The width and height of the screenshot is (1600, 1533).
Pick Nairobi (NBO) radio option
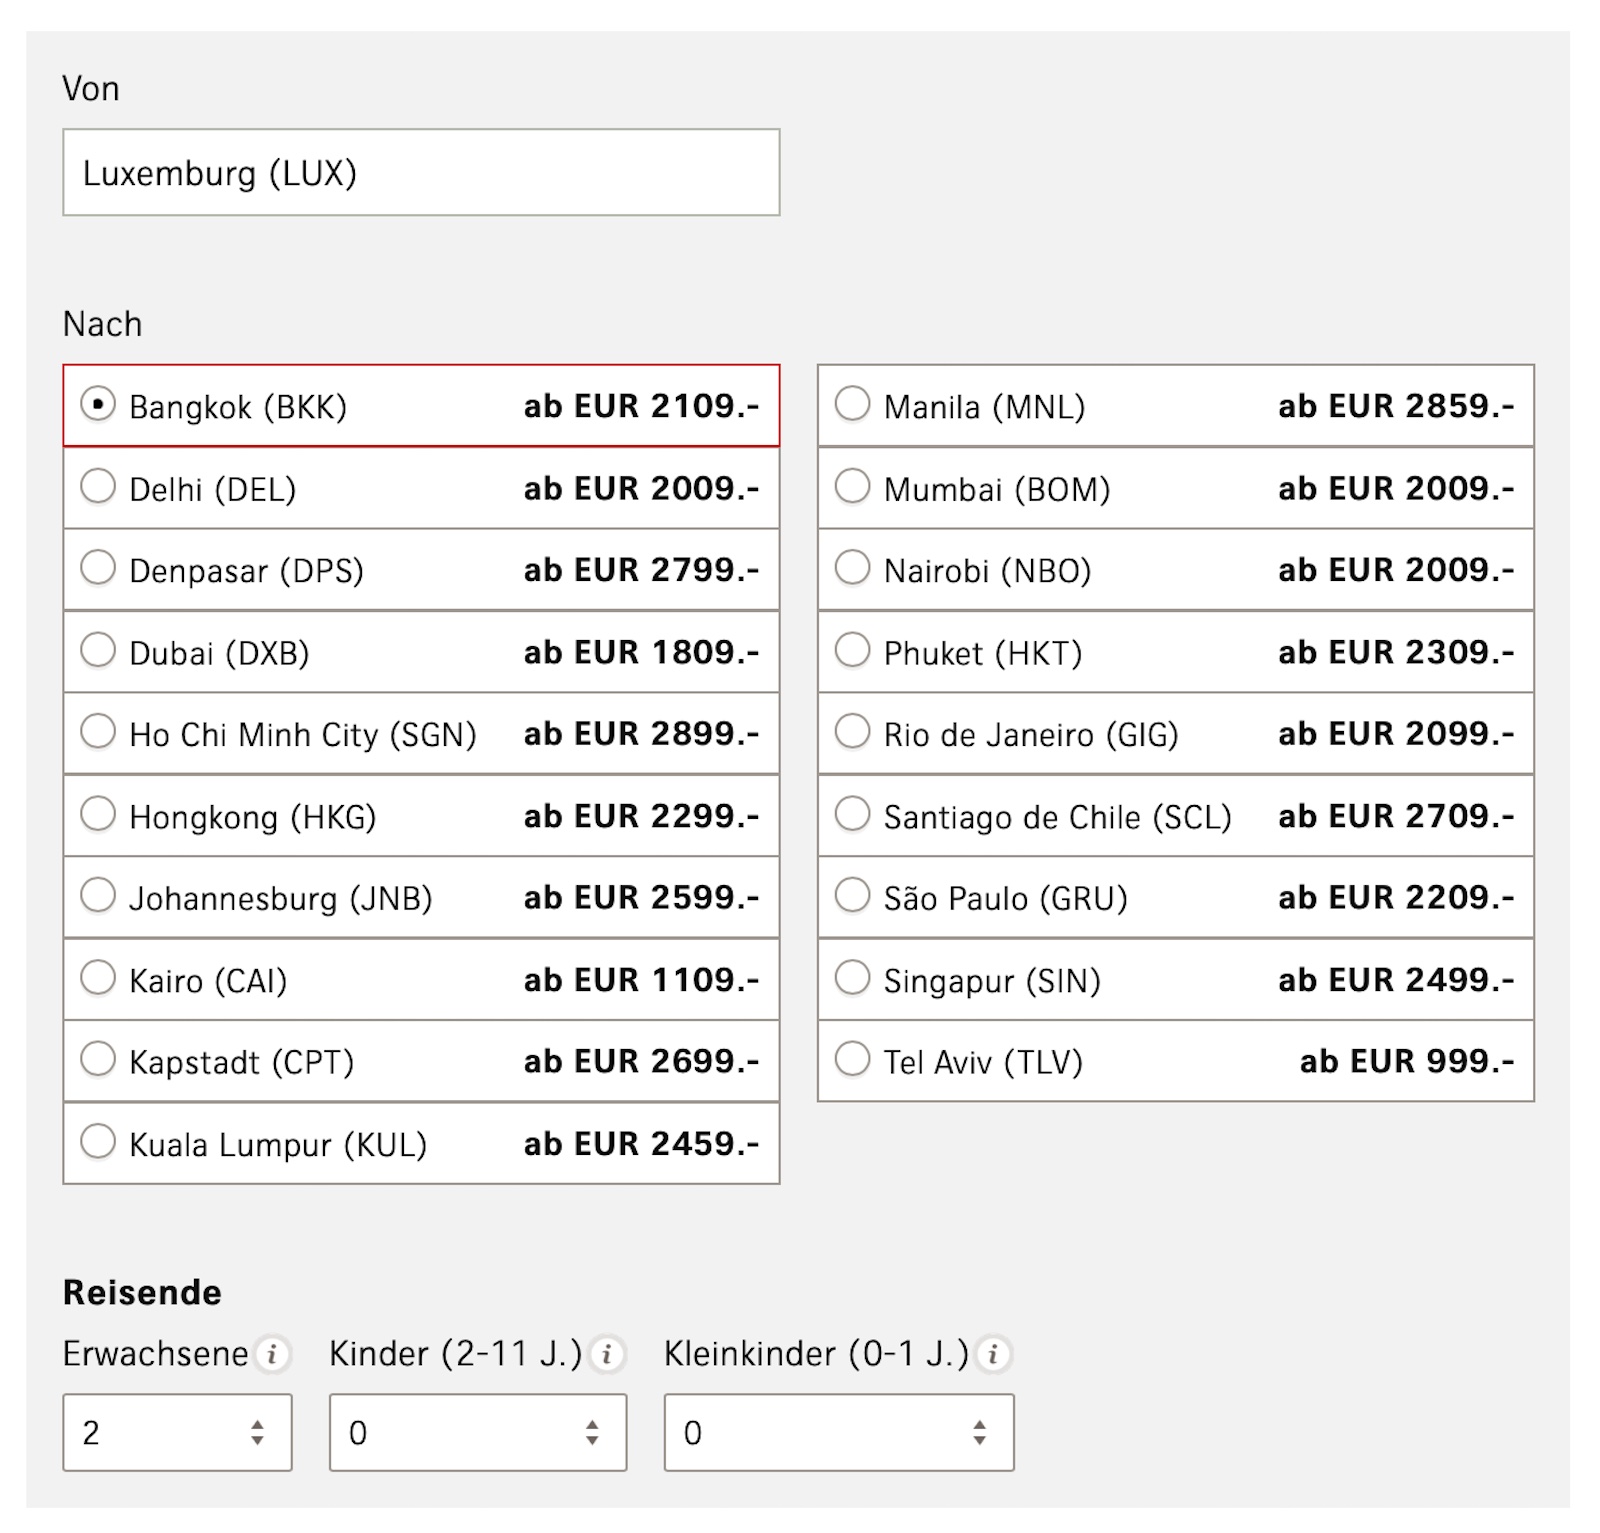pyautogui.click(x=852, y=568)
